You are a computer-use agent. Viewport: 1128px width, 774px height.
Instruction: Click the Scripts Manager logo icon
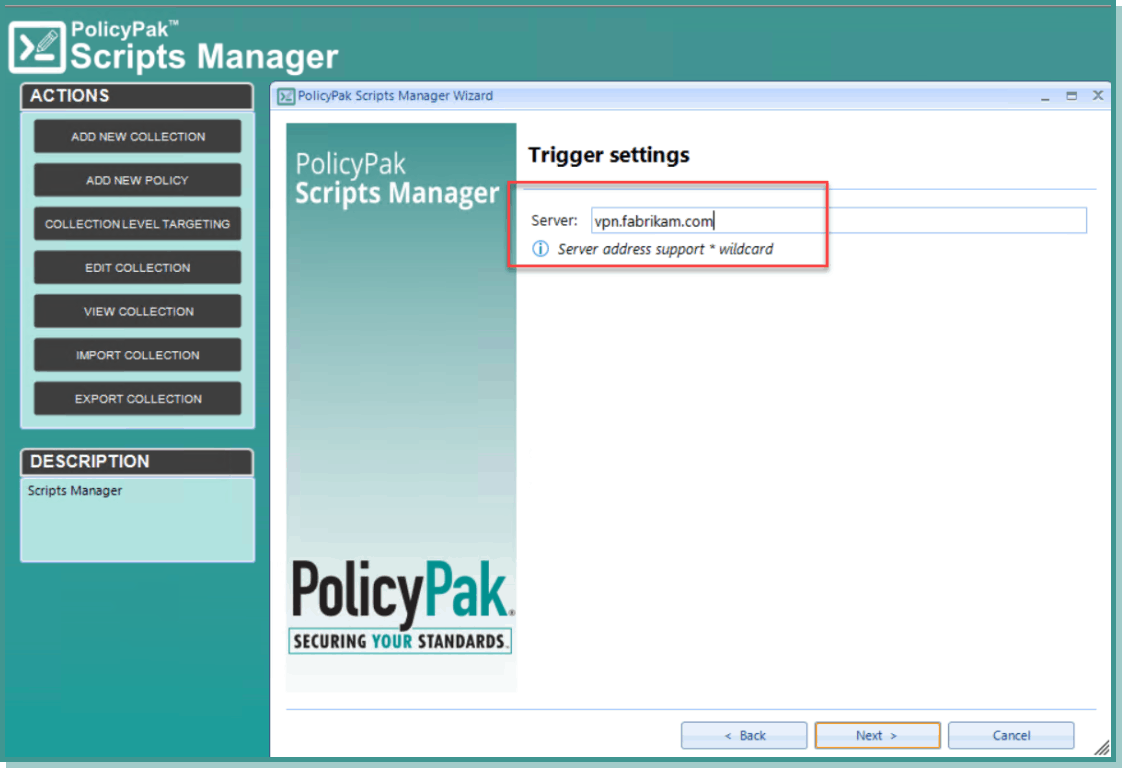coord(37,47)
